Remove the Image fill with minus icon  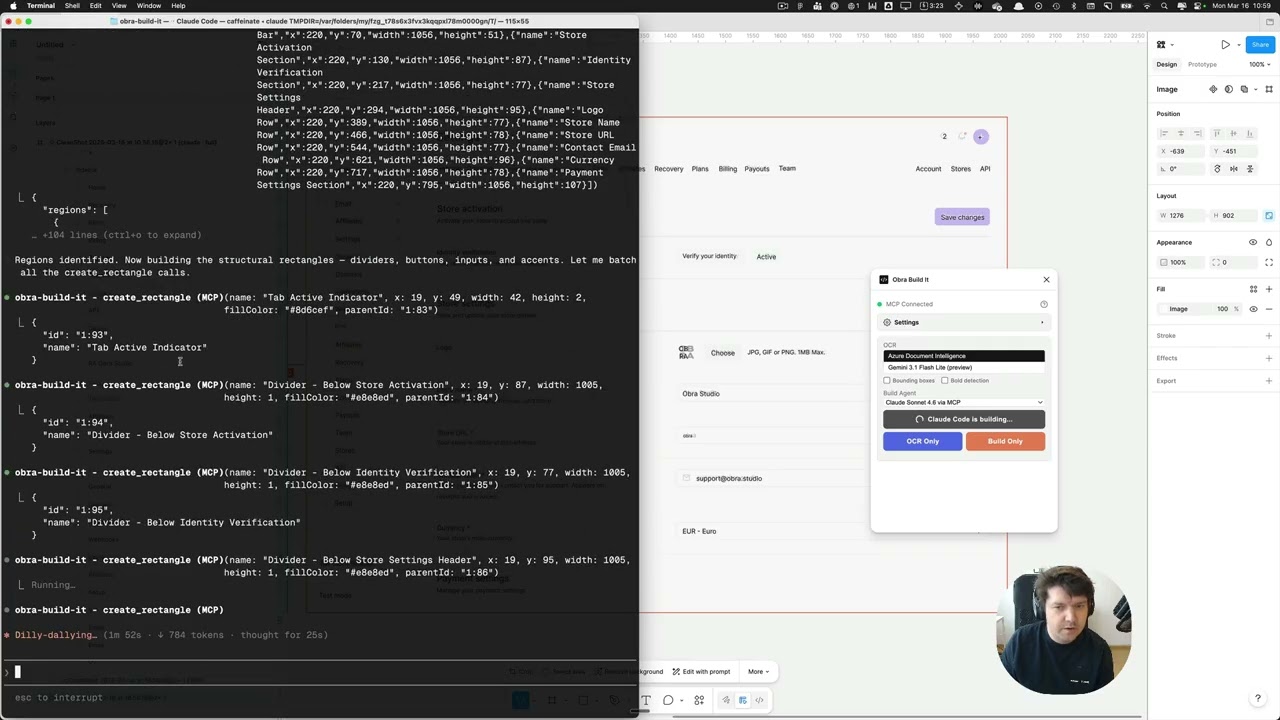pos(1269,309)
